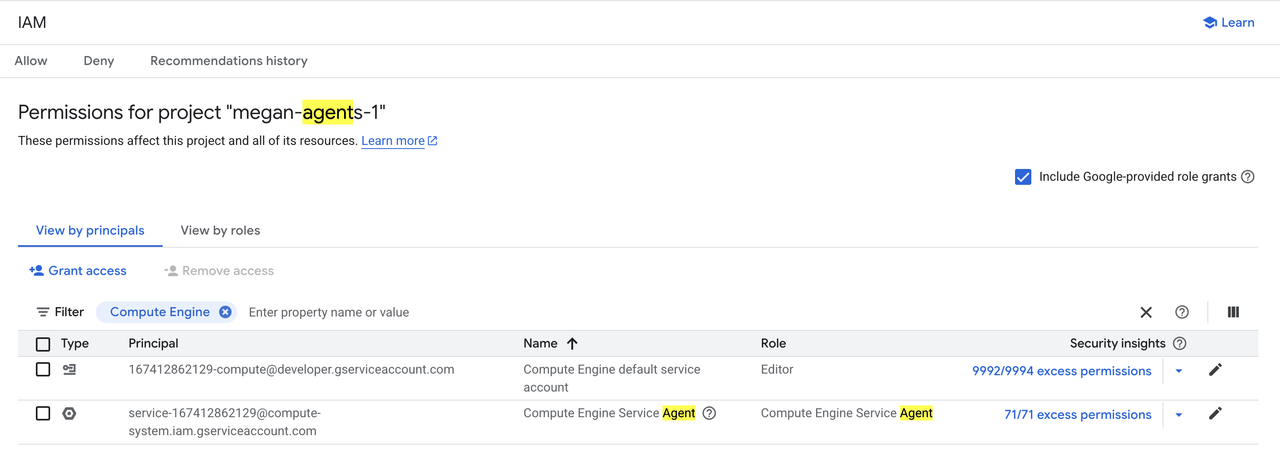
Task: Remove the Compute Engine filter chip
Action: point(225,312)
